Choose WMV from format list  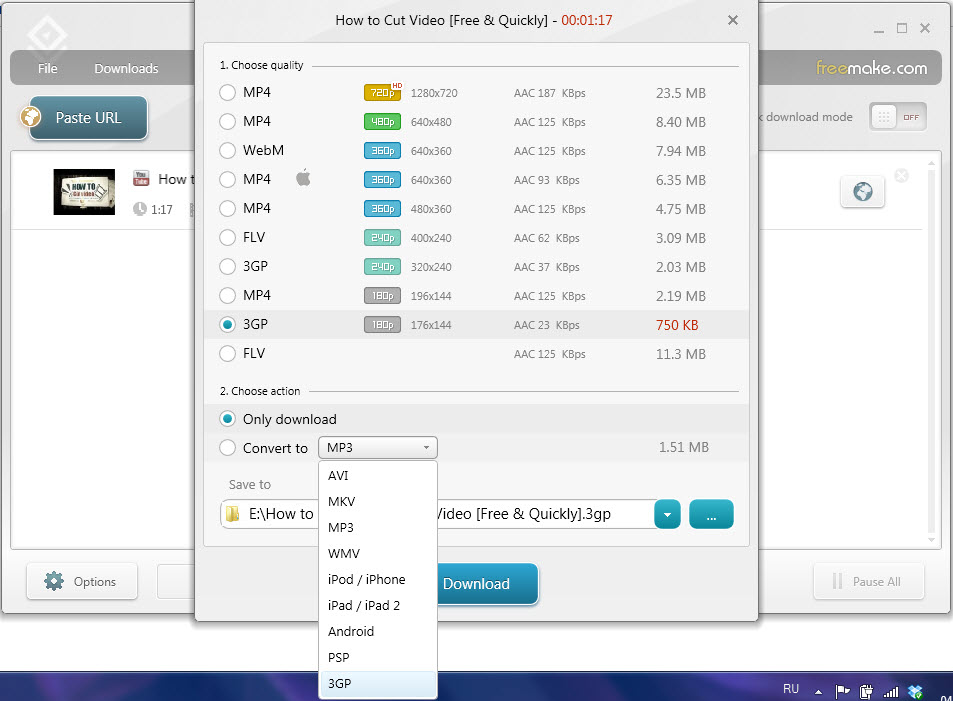point(377,554)
